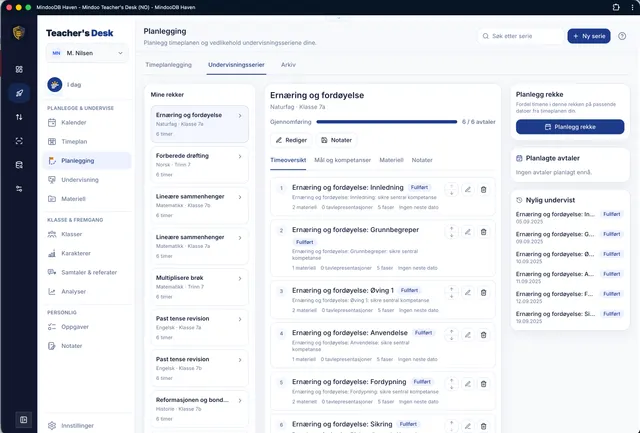Select Timeoversikt tab
This screenshot has width=640, height=433.
point(288,160)
